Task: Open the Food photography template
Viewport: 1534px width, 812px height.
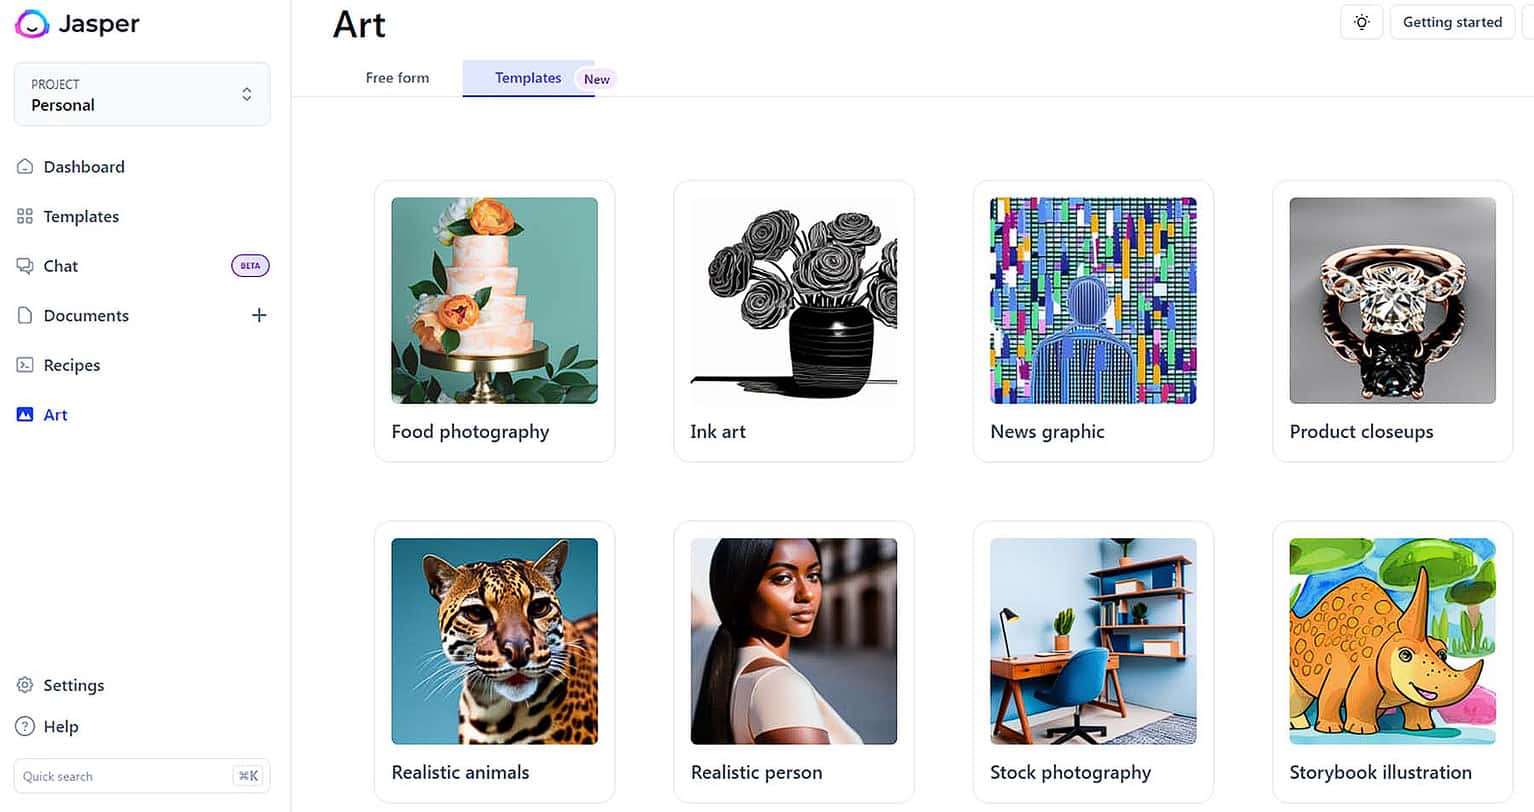Action: tap(494, 320)
